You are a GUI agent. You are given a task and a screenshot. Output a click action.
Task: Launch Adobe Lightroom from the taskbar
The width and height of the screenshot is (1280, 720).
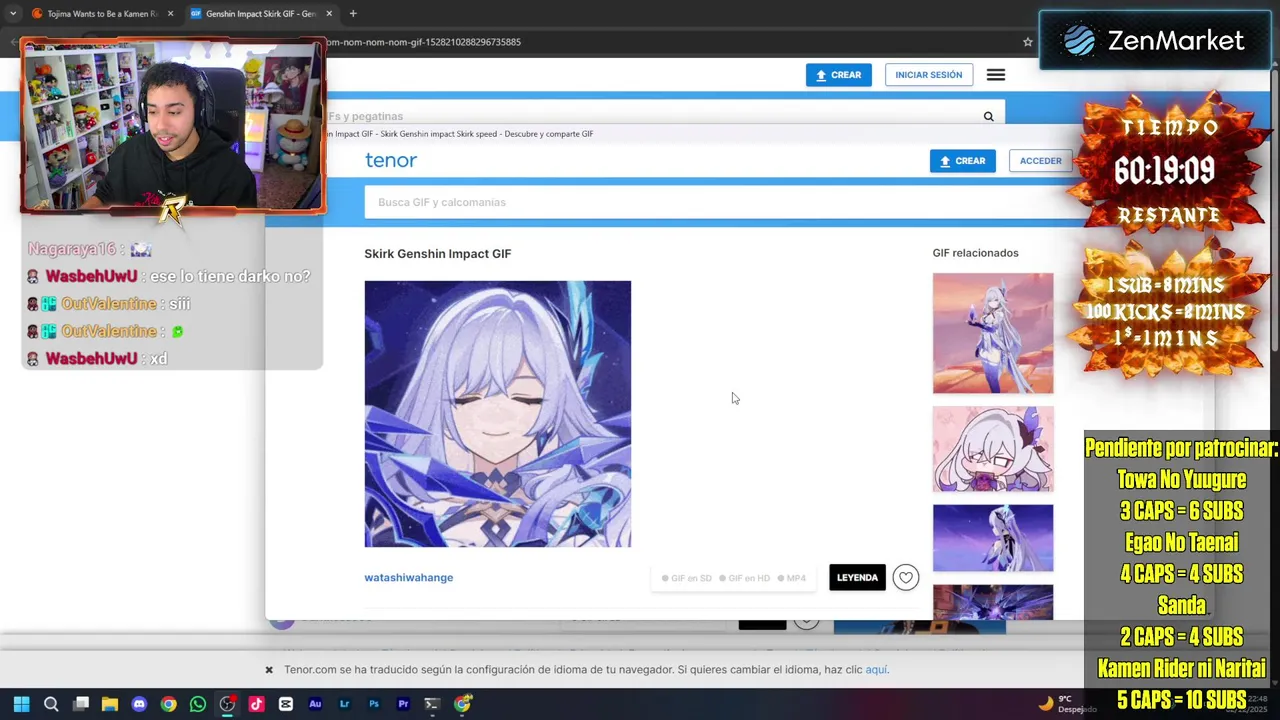pyautogui.click(x=344, y=704)
